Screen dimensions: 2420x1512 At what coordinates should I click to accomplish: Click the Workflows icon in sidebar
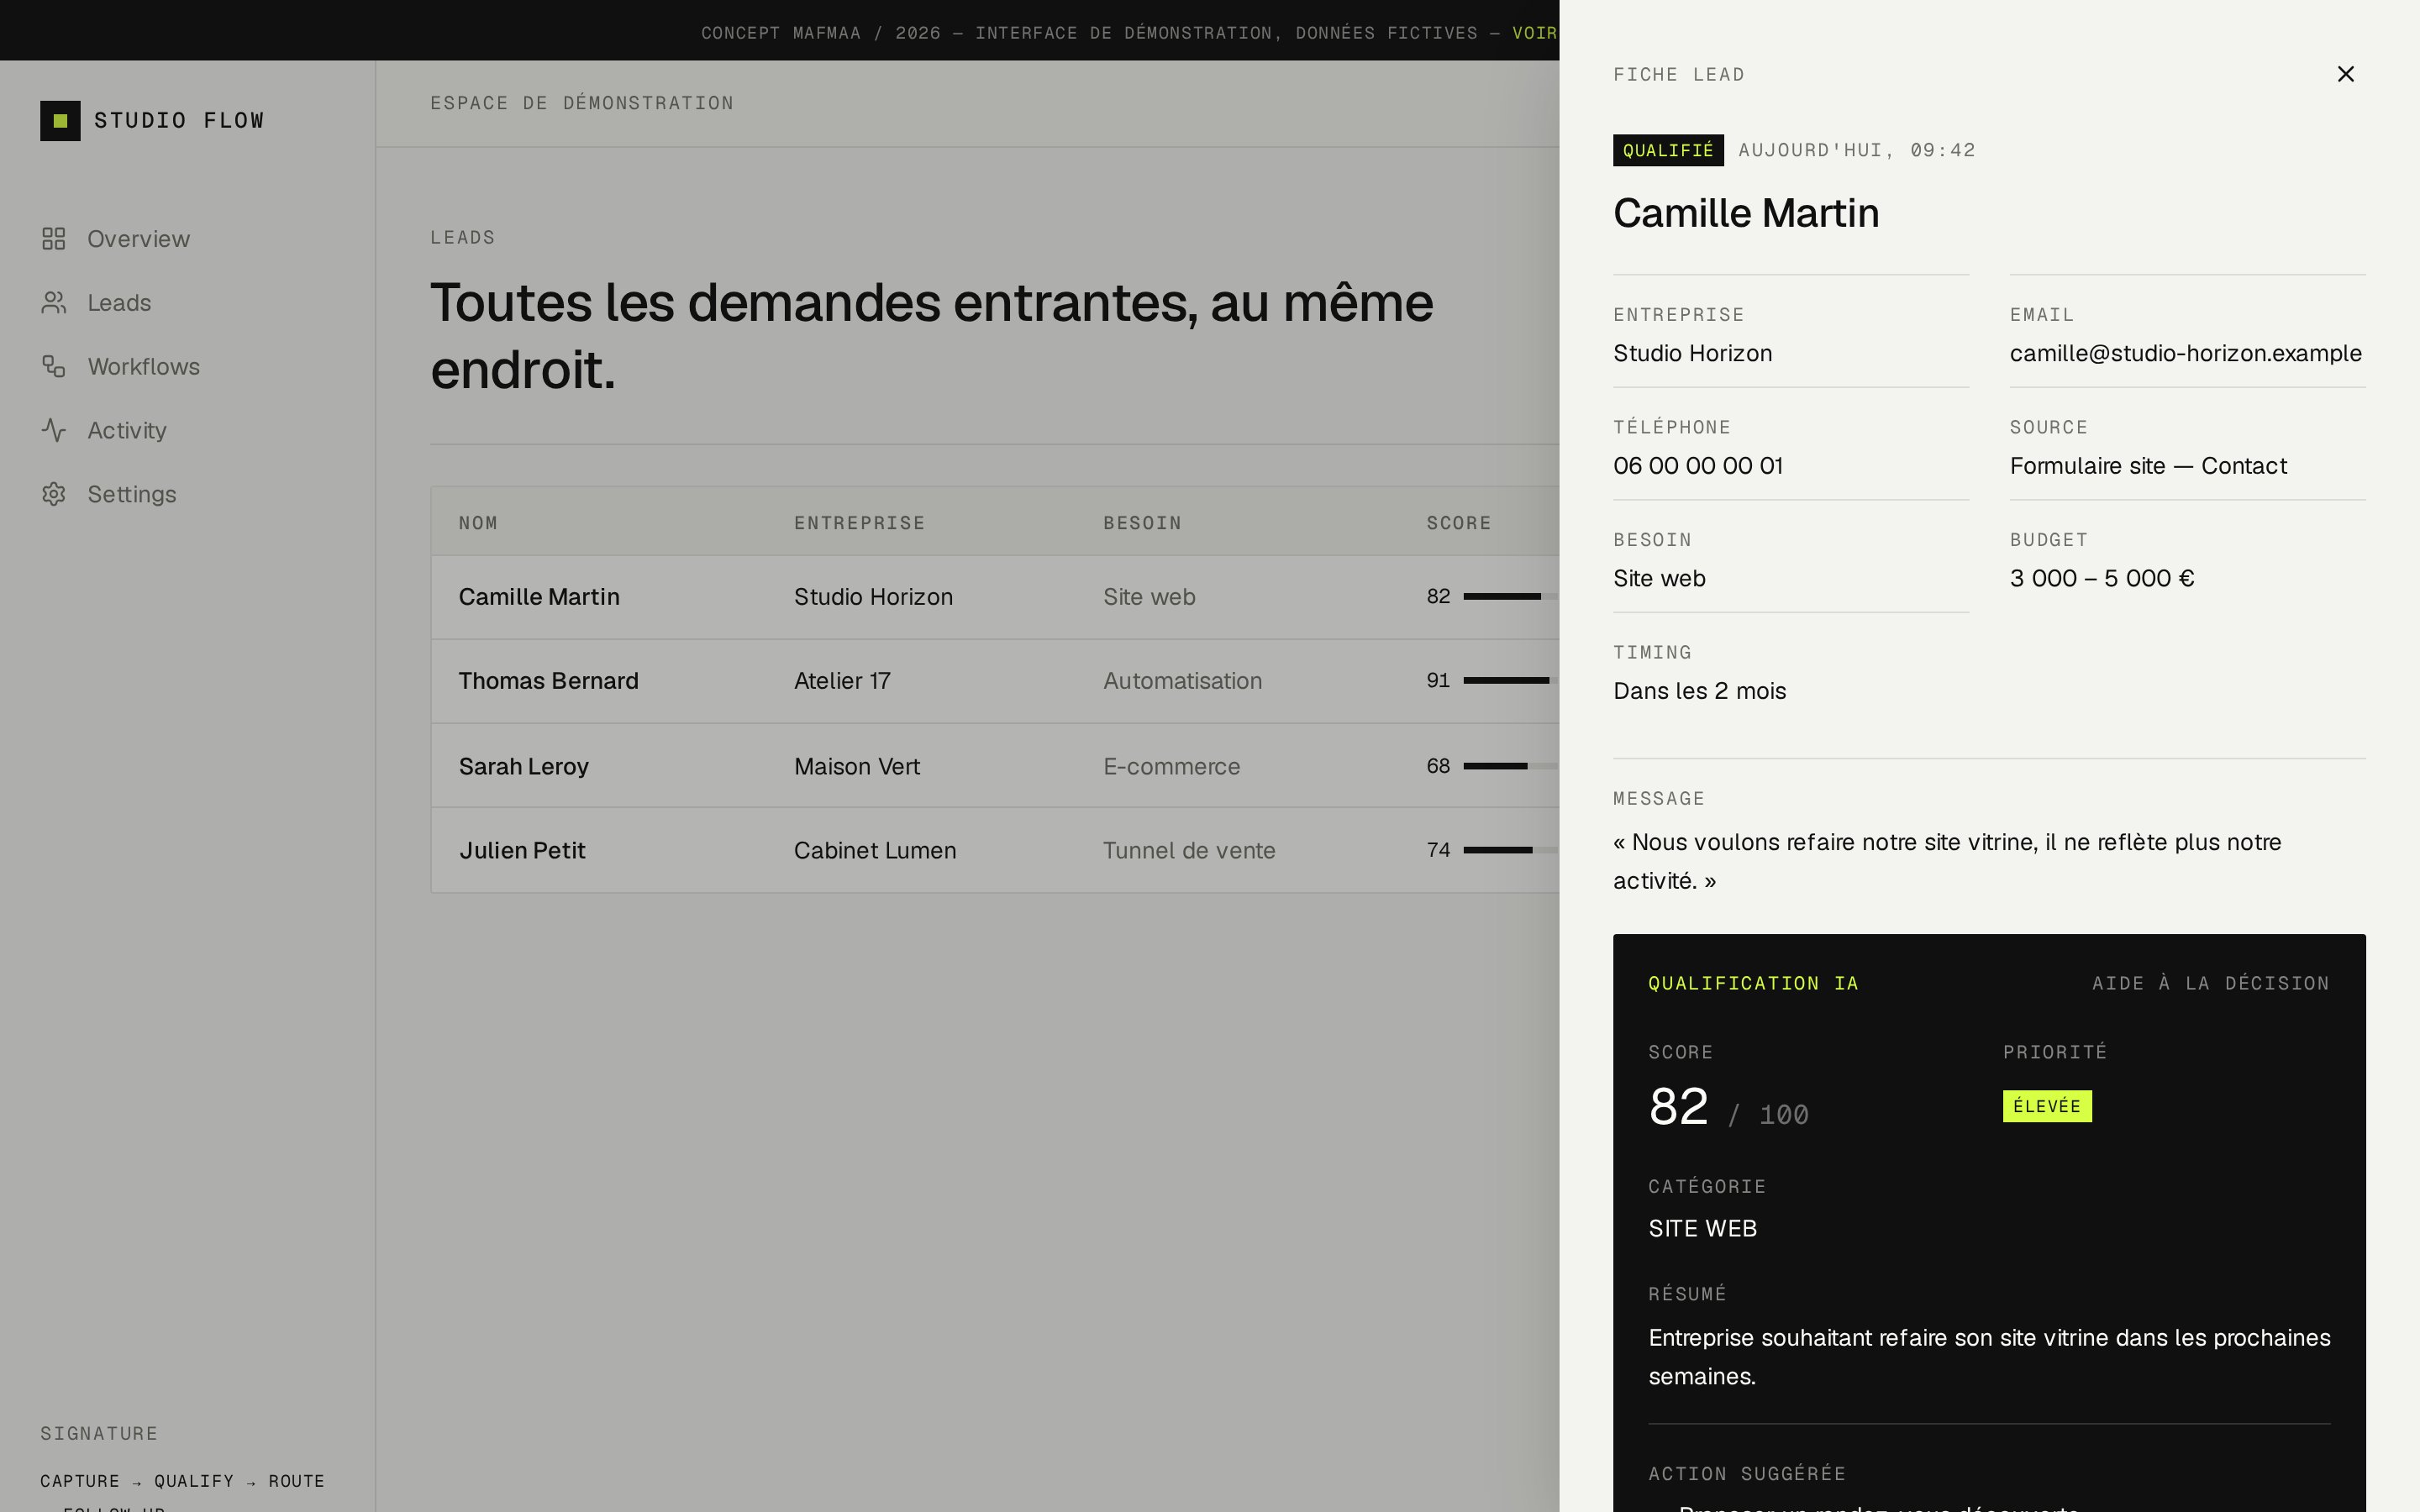(54, 367)
